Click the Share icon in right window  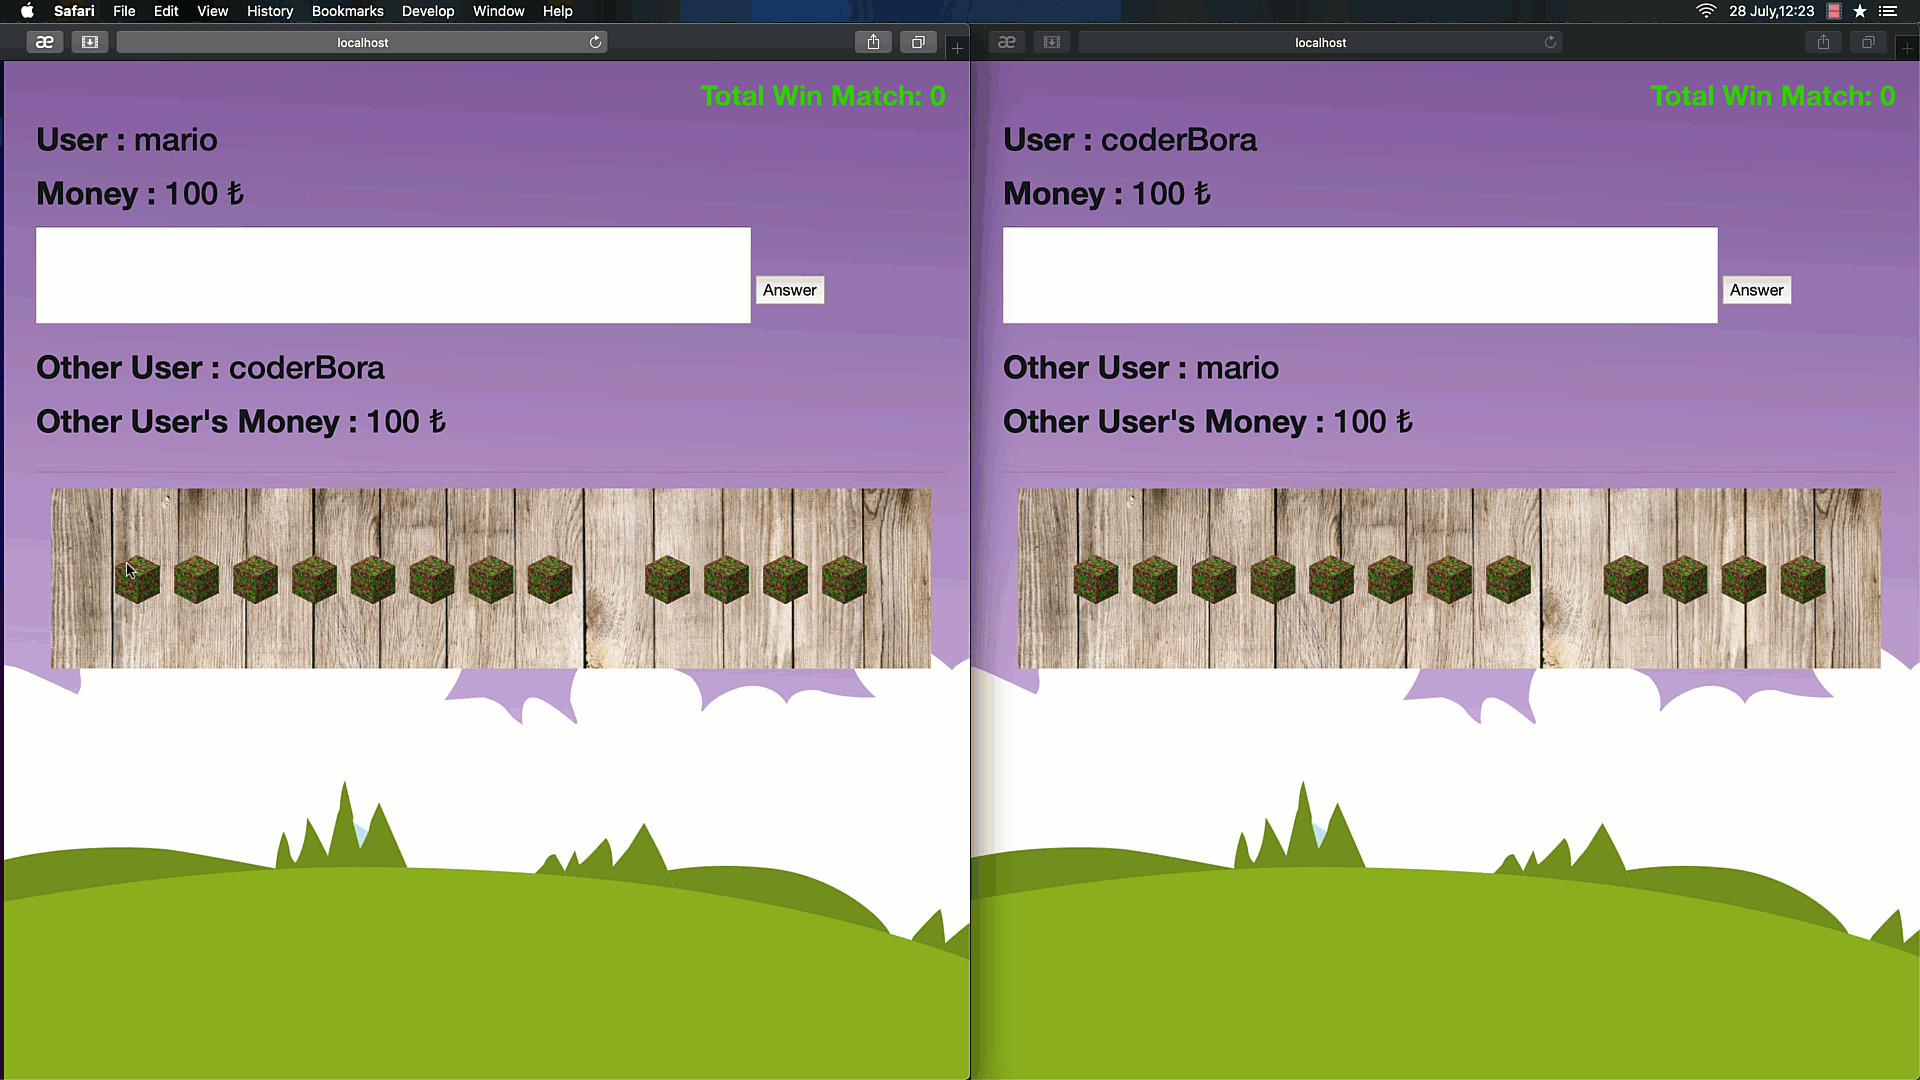click(x=1823, y=42)
